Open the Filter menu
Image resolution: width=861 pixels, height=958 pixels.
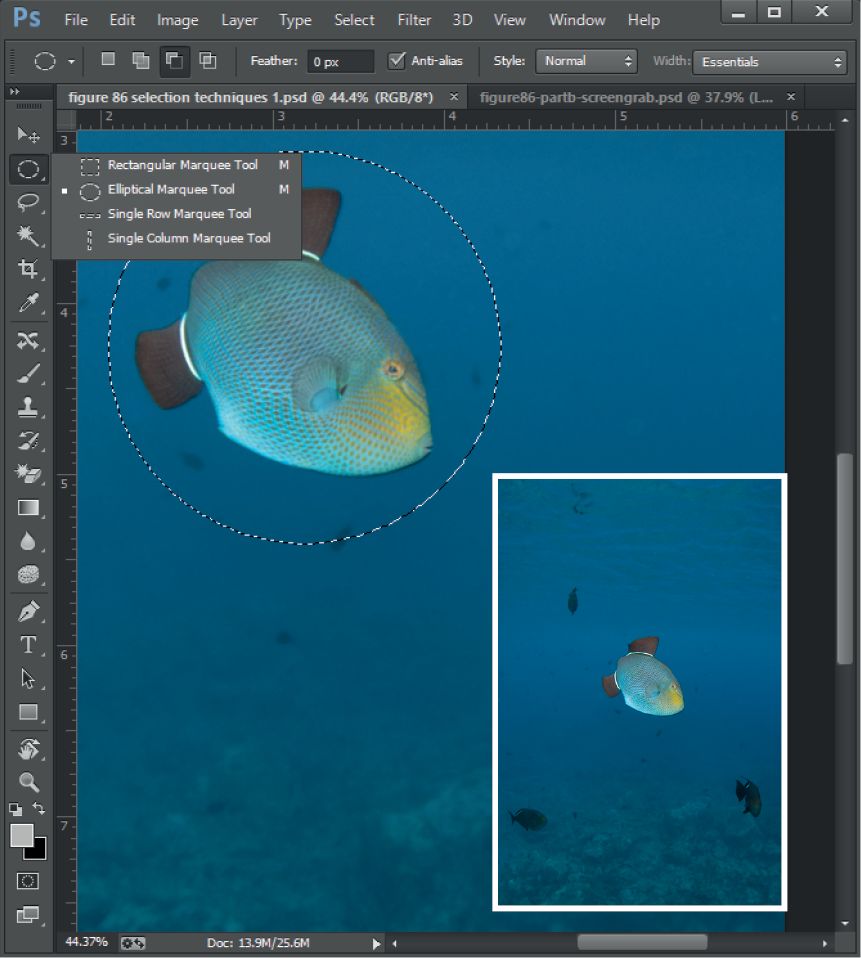click(x=414, y=20)
